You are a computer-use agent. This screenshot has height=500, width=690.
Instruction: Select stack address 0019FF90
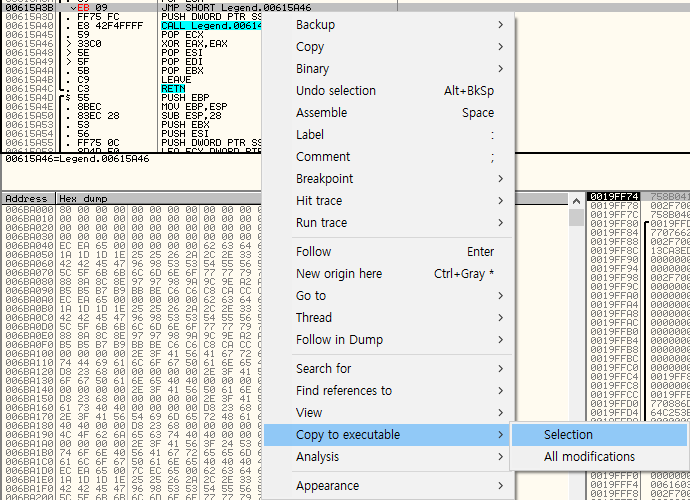[x=614, y=259]
